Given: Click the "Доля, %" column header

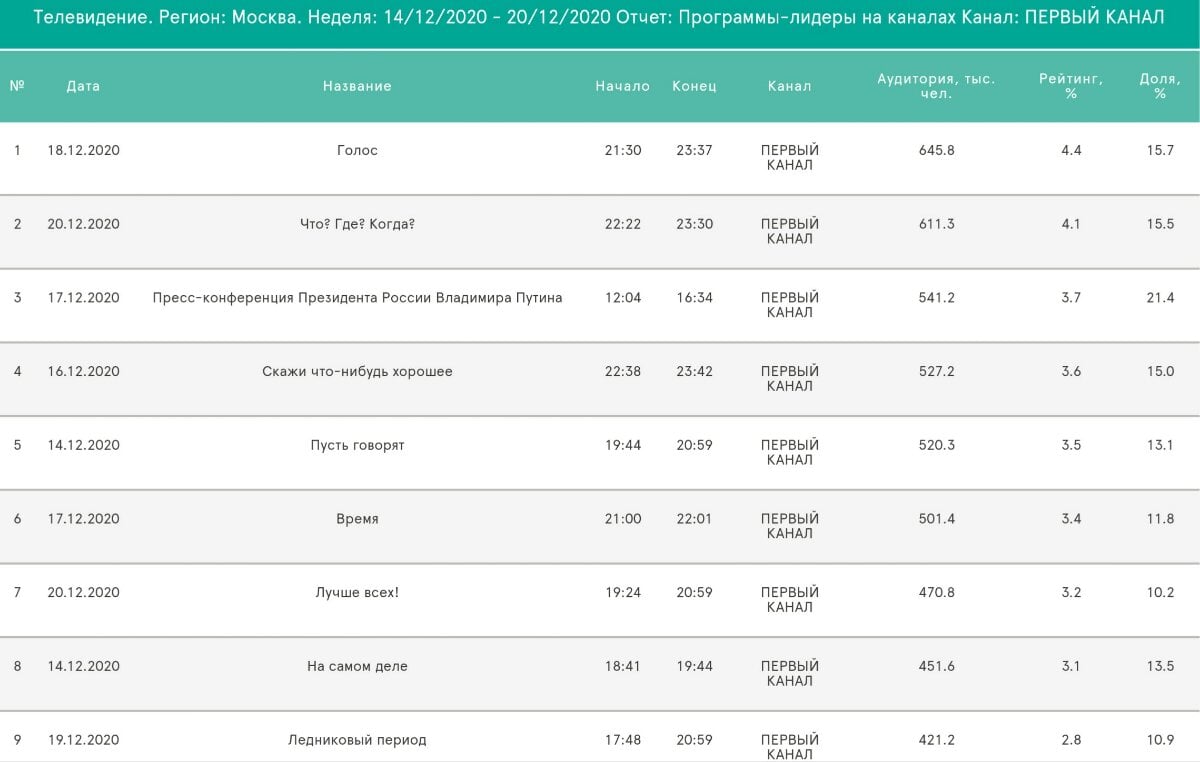Looking at the screenshot, I should click(1160, 86).
